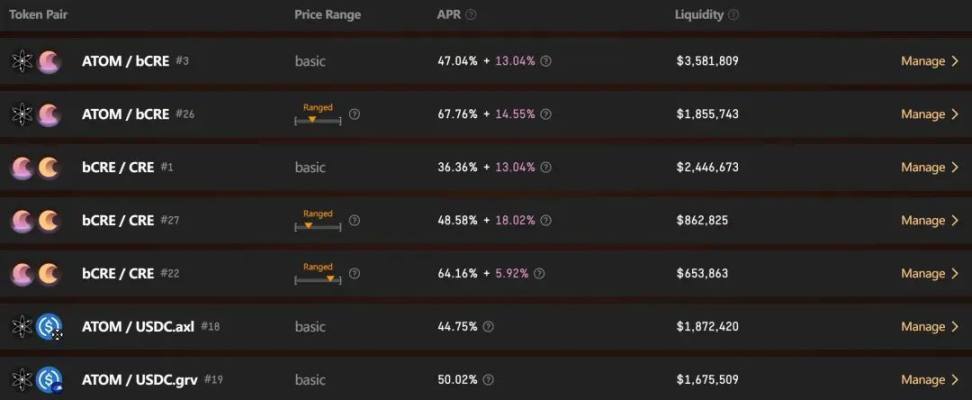
Task: Expand Manage for bCRE / CRE #1
Action: [x=929, y=167]
